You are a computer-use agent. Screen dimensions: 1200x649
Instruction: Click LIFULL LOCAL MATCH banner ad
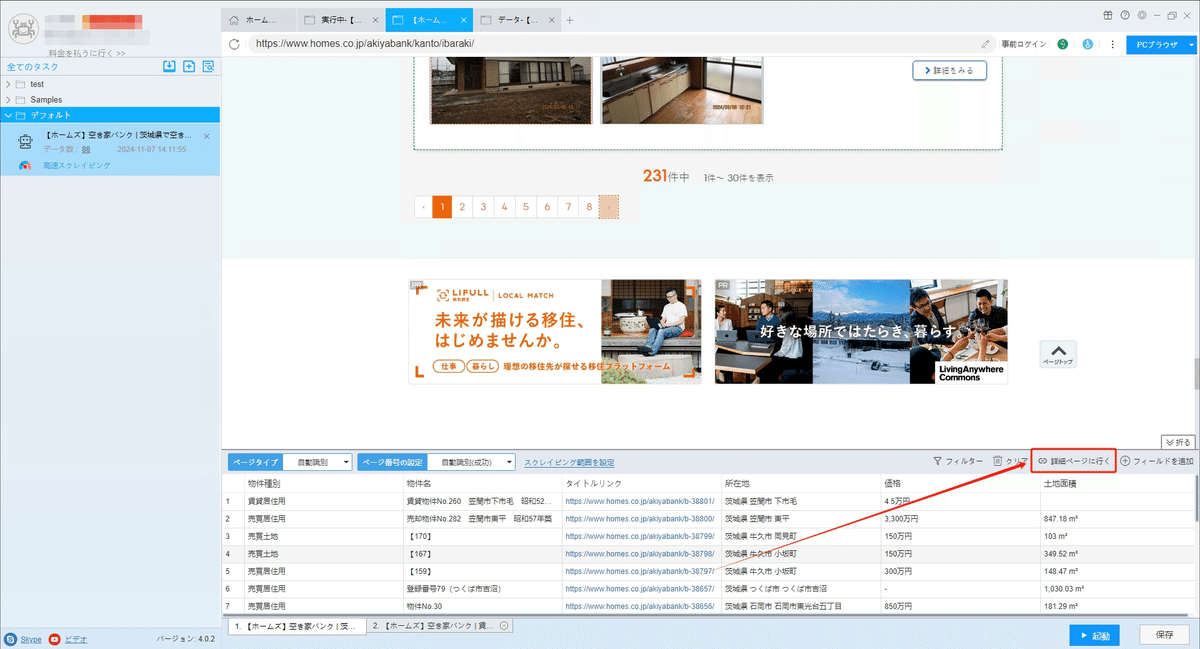555,332
